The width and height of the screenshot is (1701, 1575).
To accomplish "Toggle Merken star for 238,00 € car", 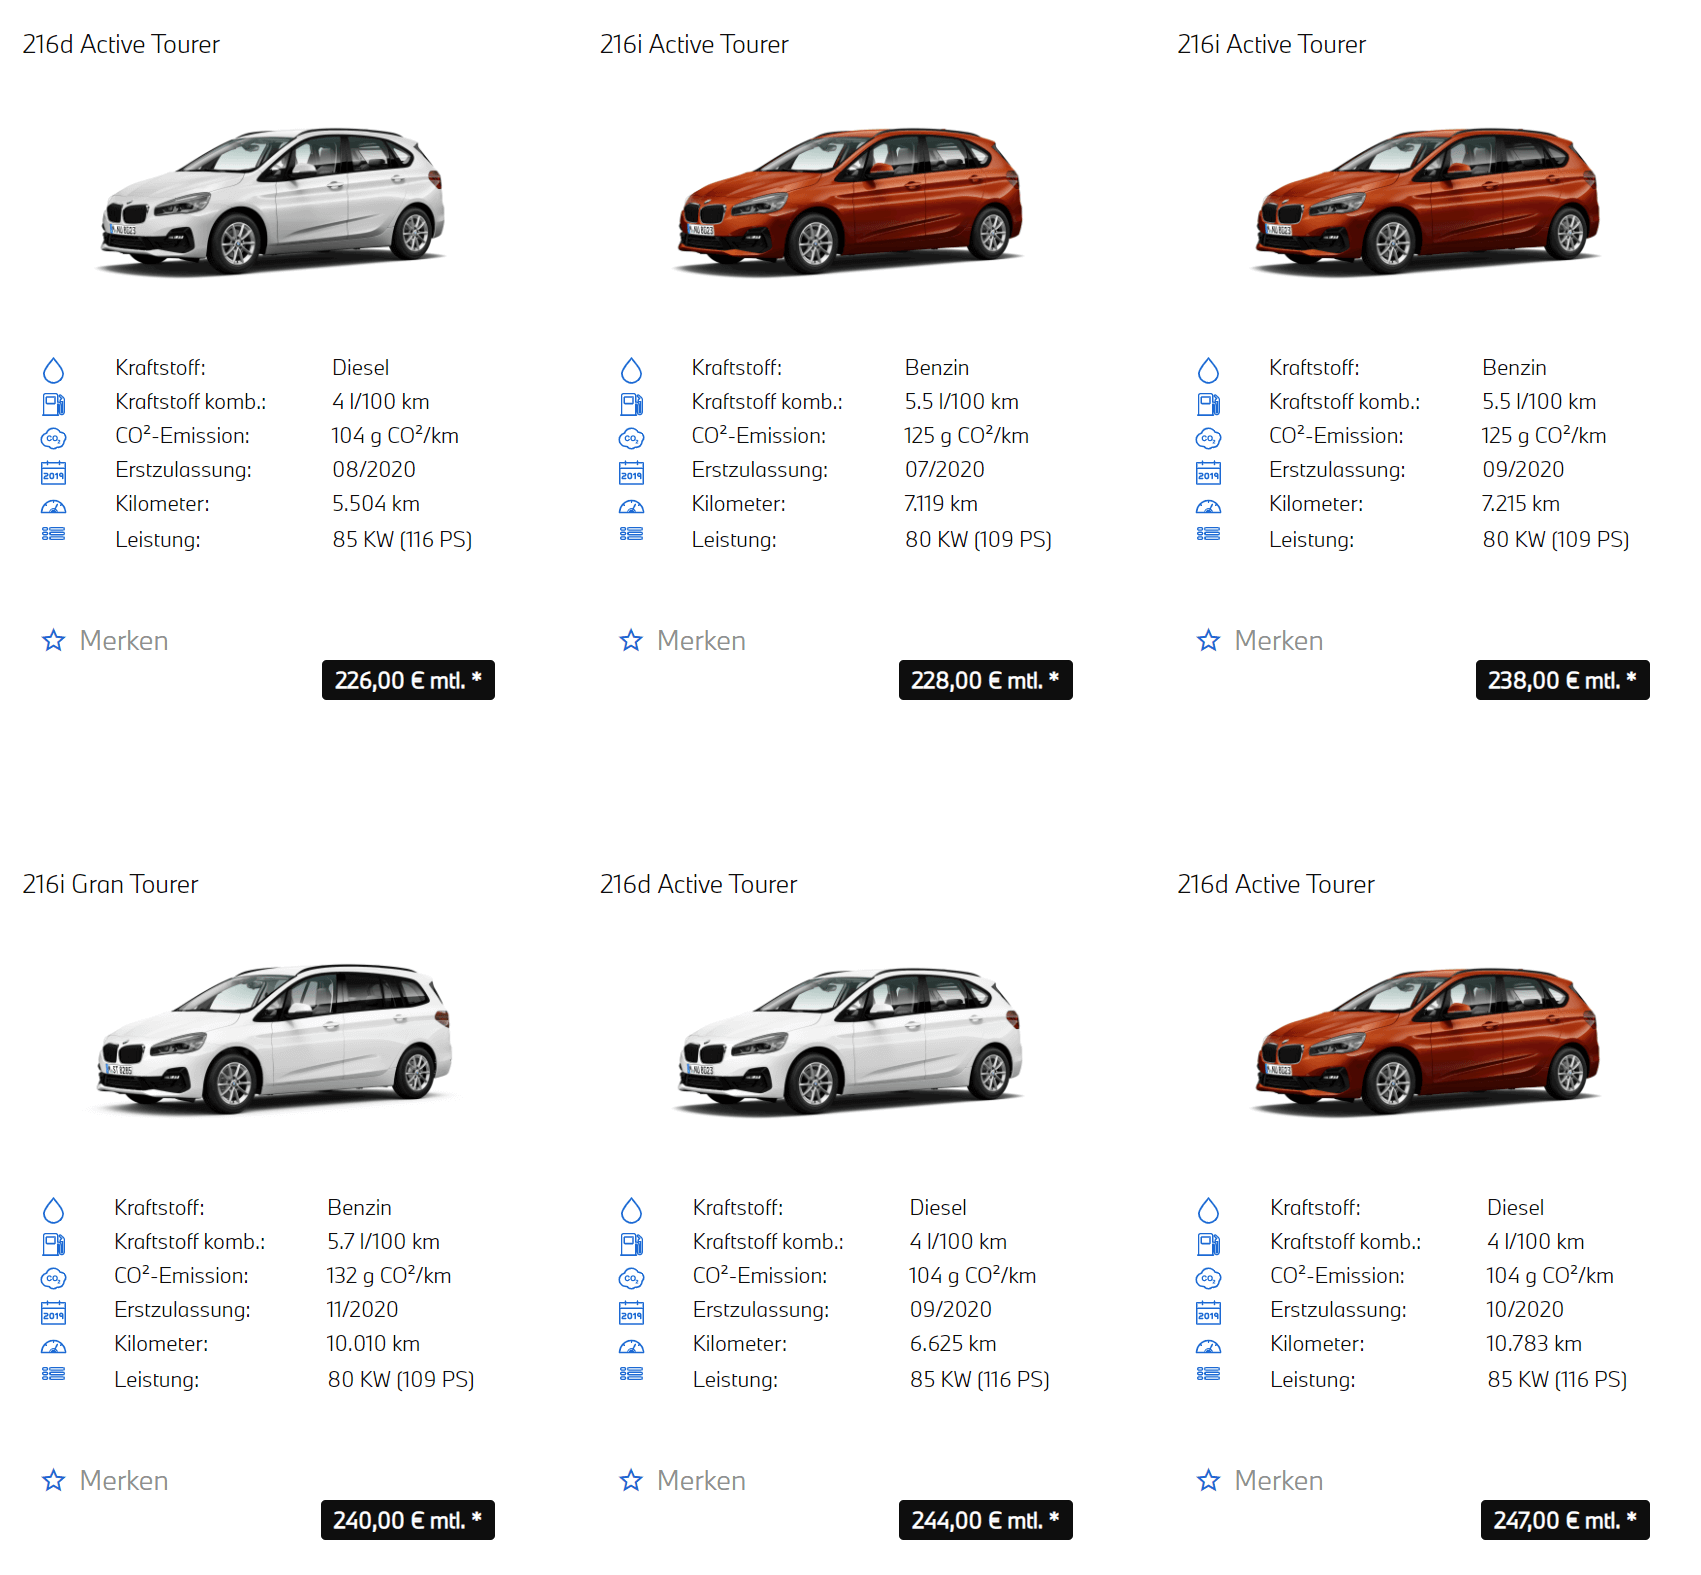I will pyautogui.click(x=1208, y=640).
